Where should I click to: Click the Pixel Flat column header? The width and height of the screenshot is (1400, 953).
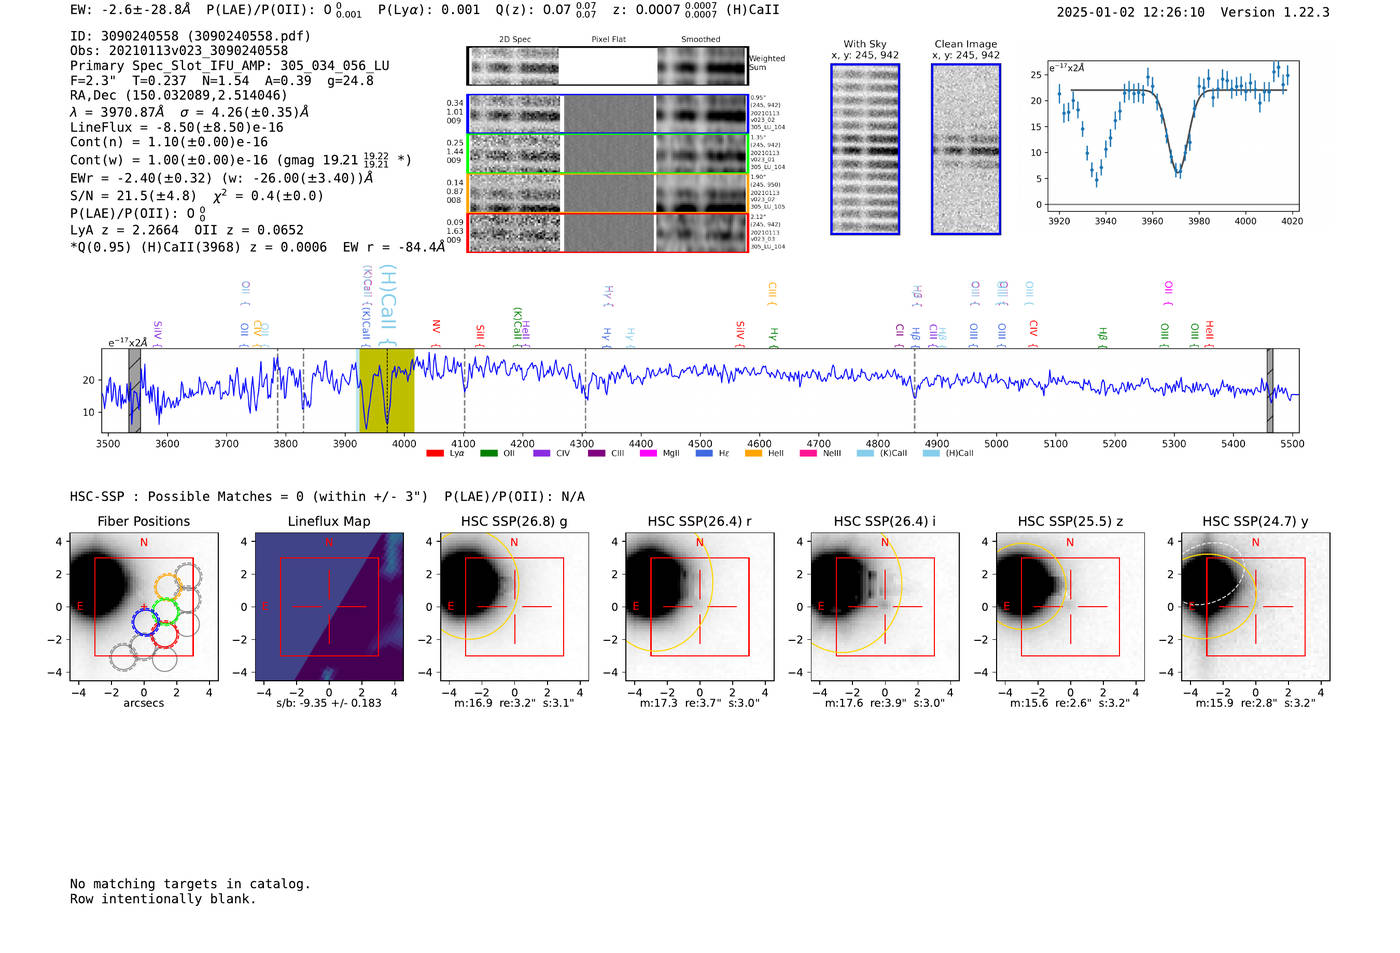(608, 40)
